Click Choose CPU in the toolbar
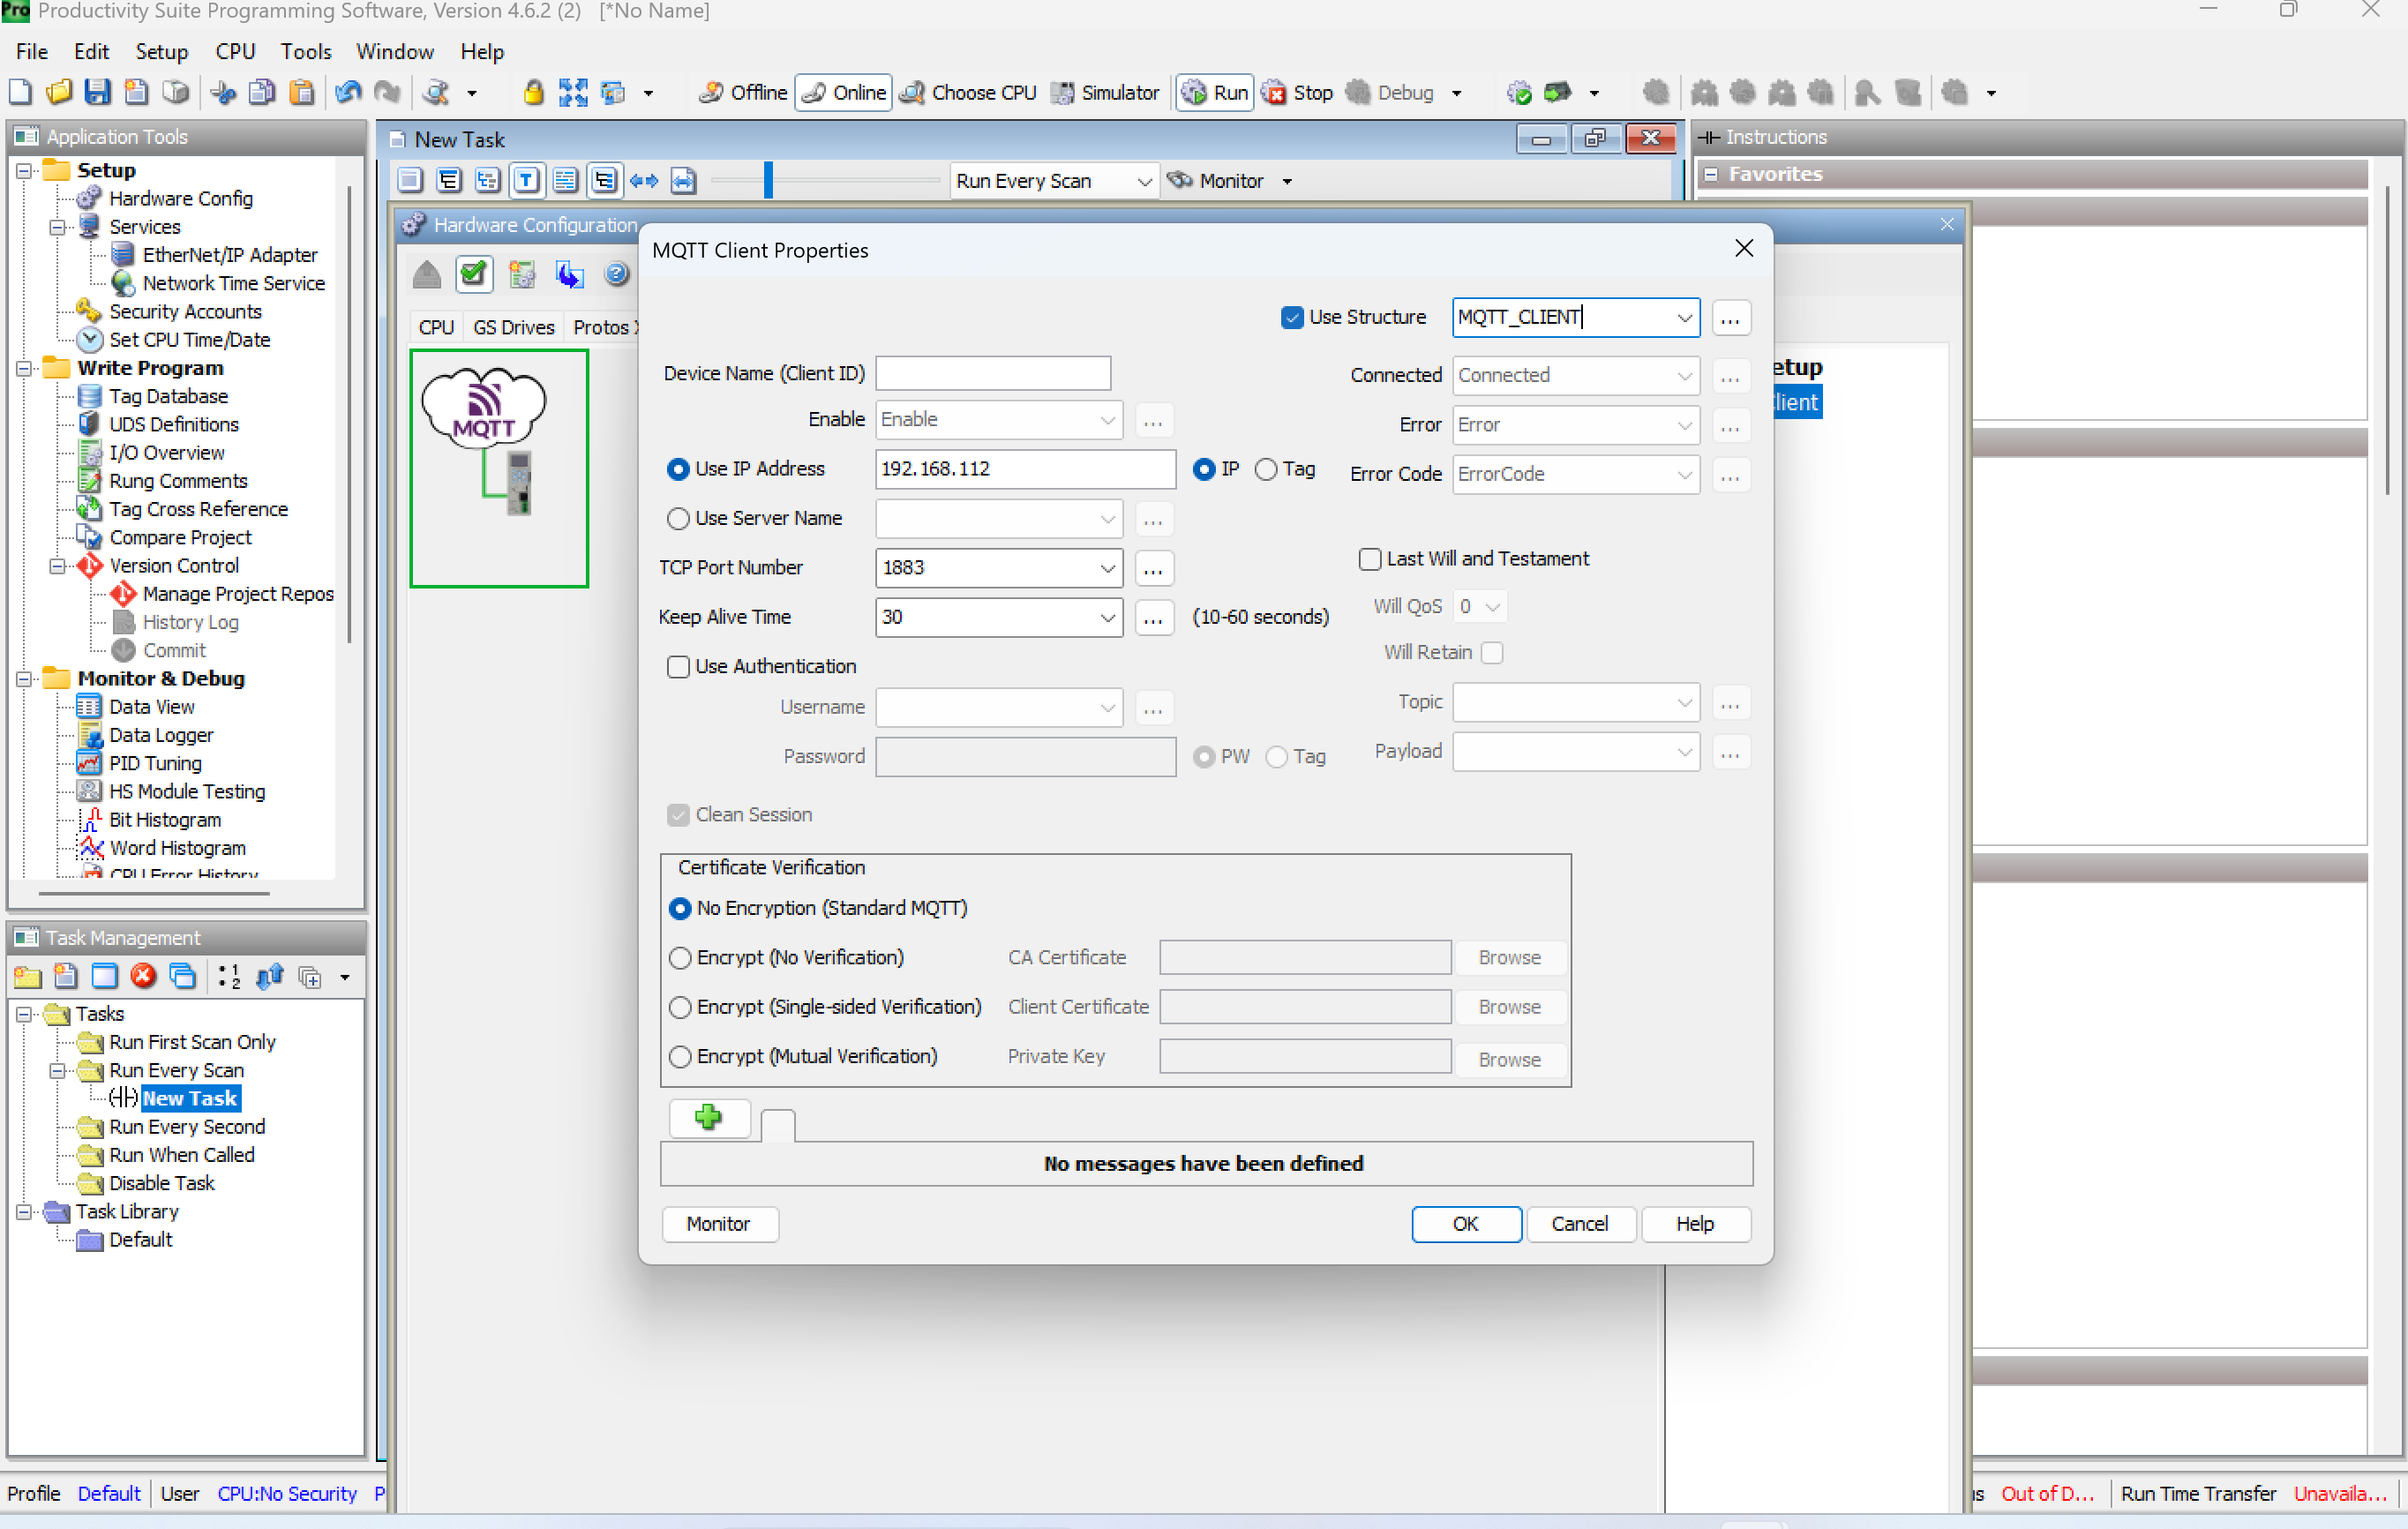The image size is (2408, 1529). tap(967, 93)
